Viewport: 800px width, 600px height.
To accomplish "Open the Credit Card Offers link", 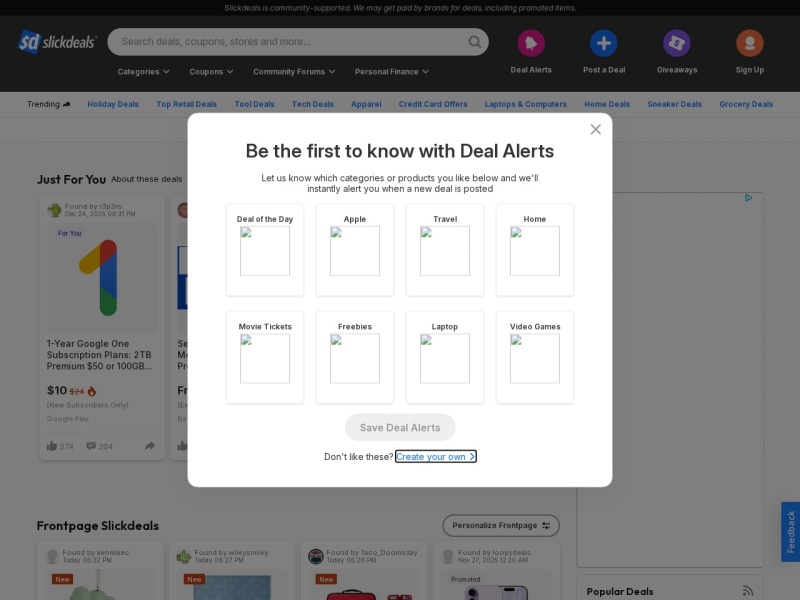I will pos(433,104).
